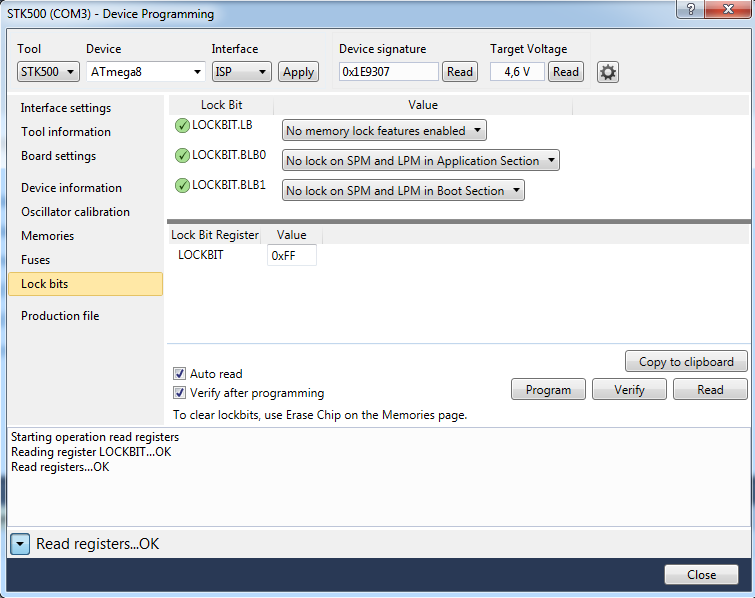Screen dimensions: 755x598
Task: Open the LOCKBIT.BLB1 Boot Section dropdown
Action: (x=403, y=190)
